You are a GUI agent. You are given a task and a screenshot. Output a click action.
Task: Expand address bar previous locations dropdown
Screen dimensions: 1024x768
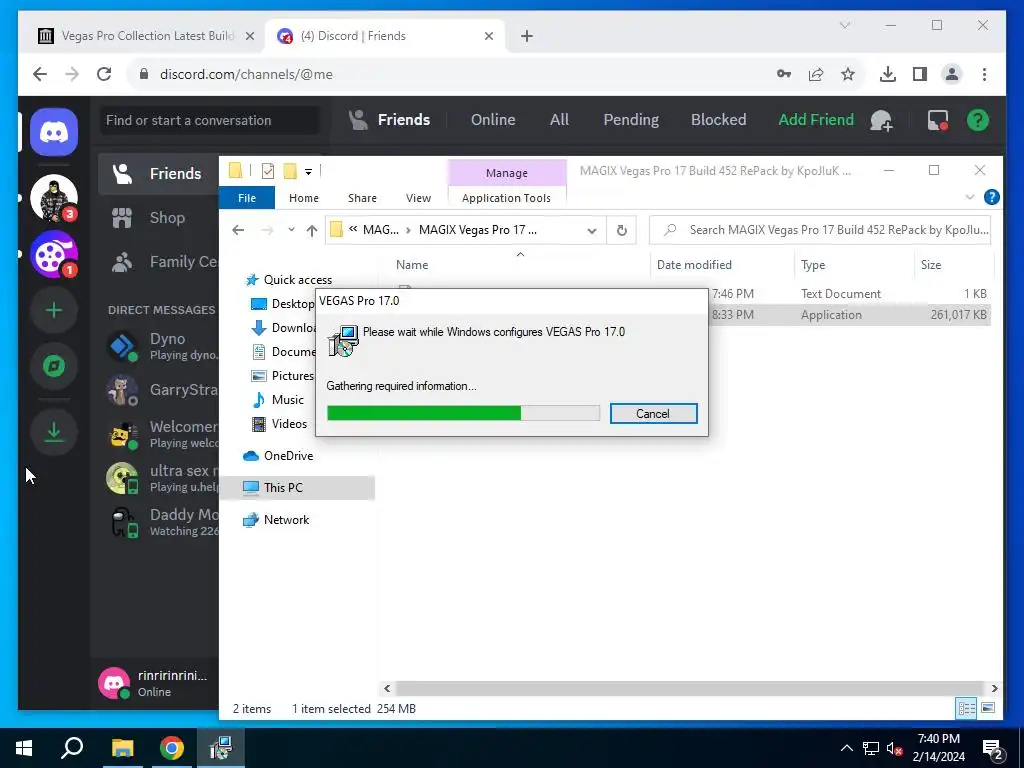coord(592,231)
